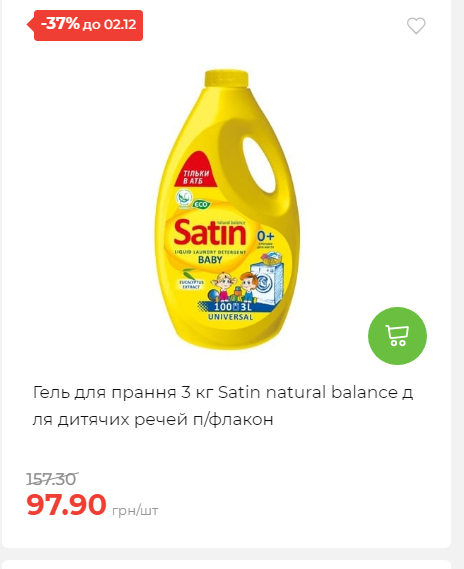
Task: Click the blue '100 3L' stripe on bottle
Action: tap(233, 307)
